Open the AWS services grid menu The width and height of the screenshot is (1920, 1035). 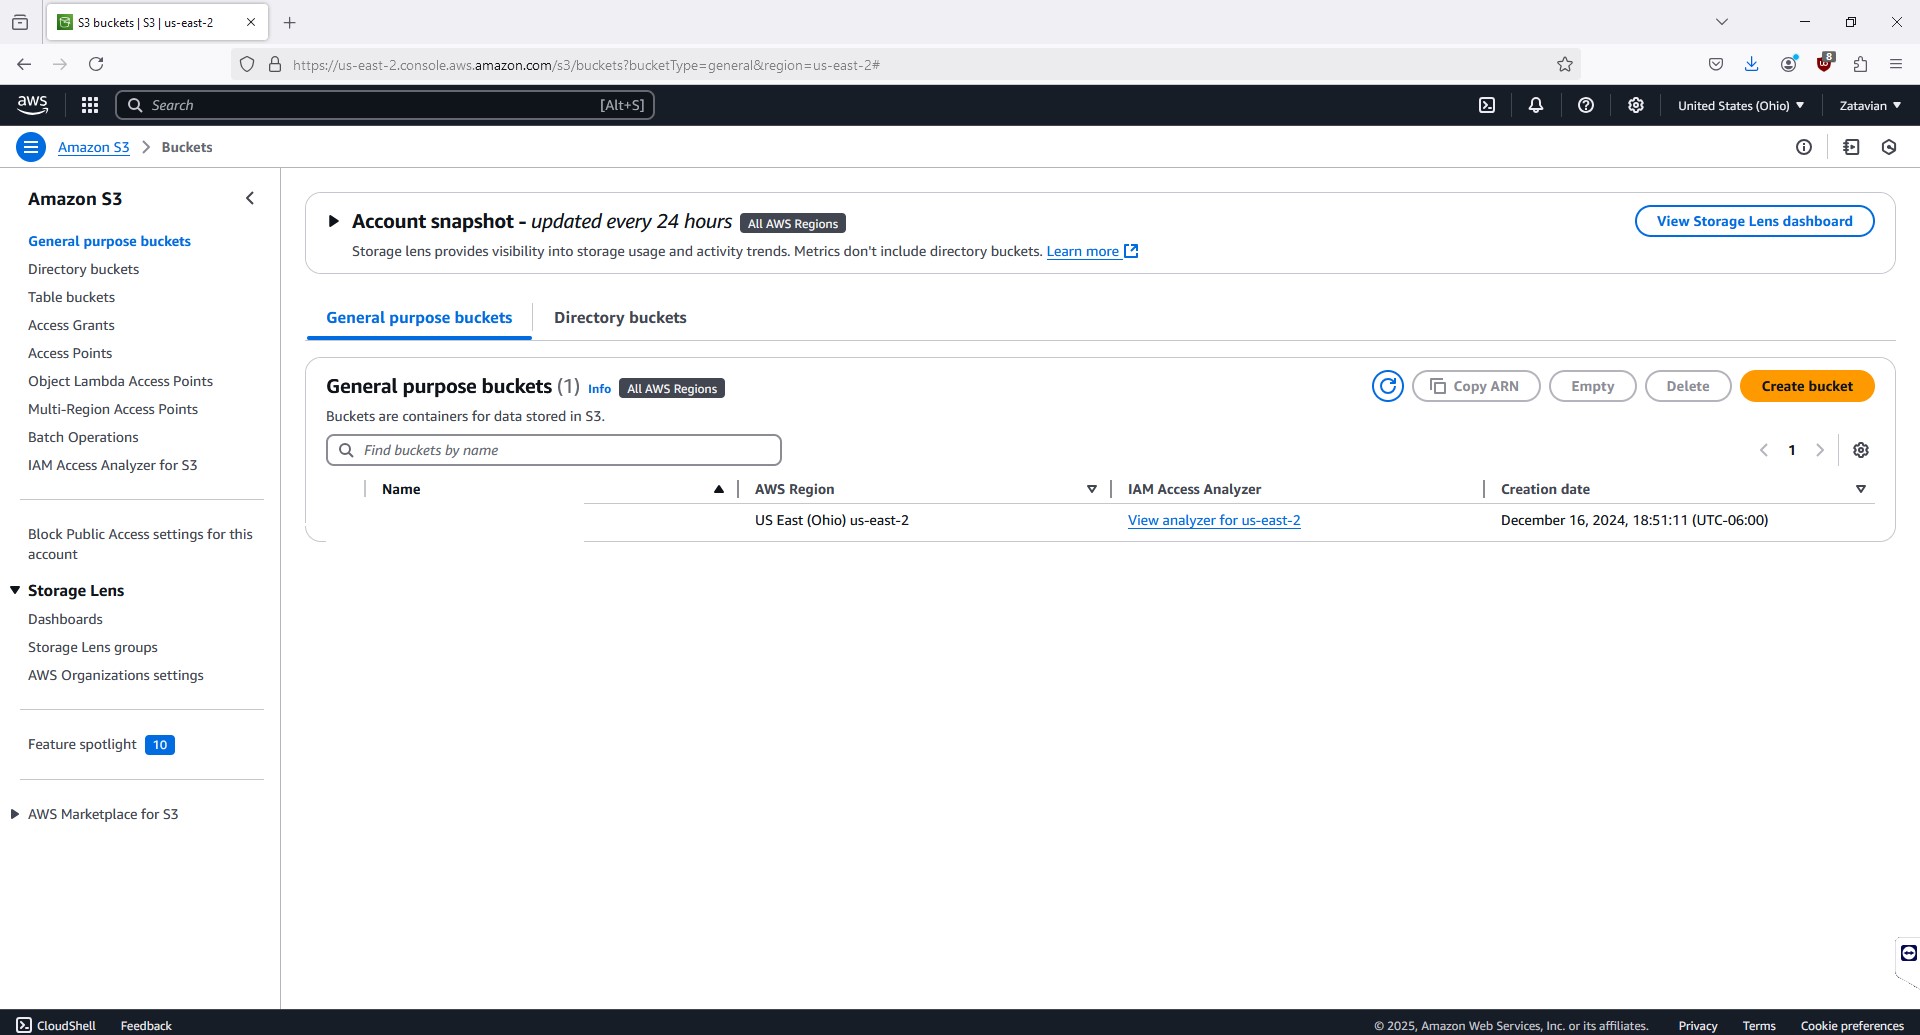[x=90, y=105]
